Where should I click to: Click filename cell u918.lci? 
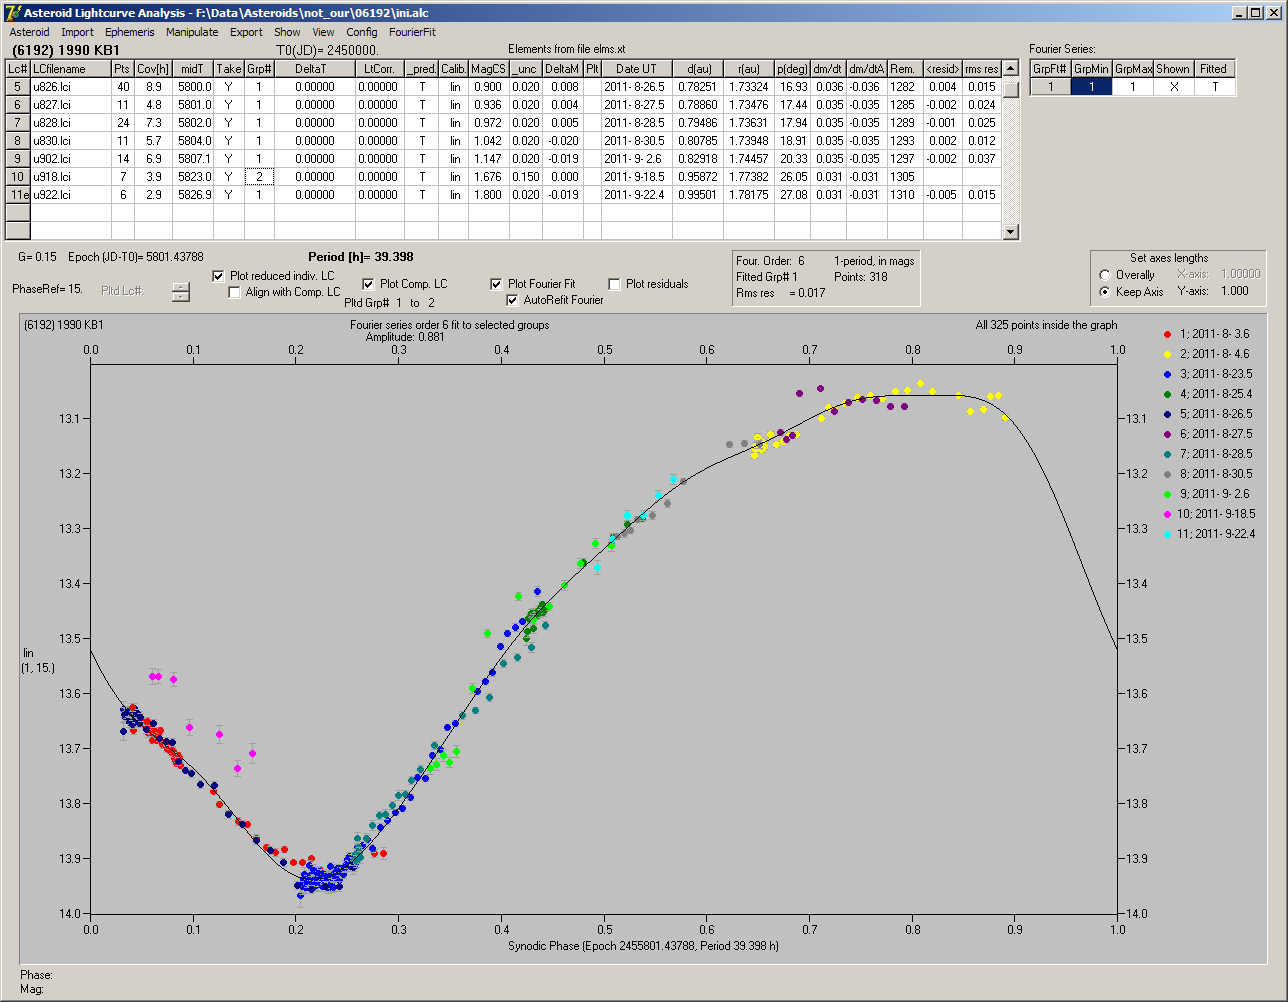pyautogui.click(x=70, y=177)
